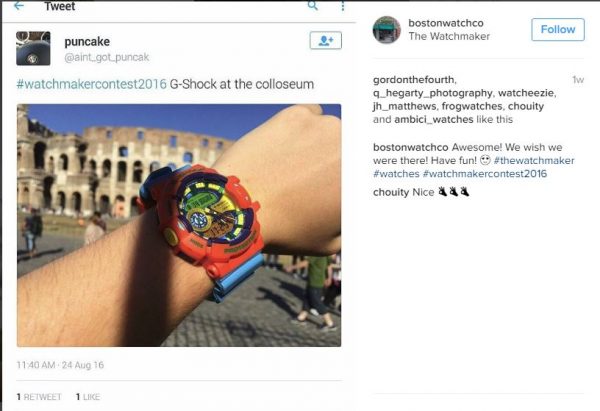Open bostonwatchco username in header
This screenshot has width=600, height=411.
coord(446,23)
